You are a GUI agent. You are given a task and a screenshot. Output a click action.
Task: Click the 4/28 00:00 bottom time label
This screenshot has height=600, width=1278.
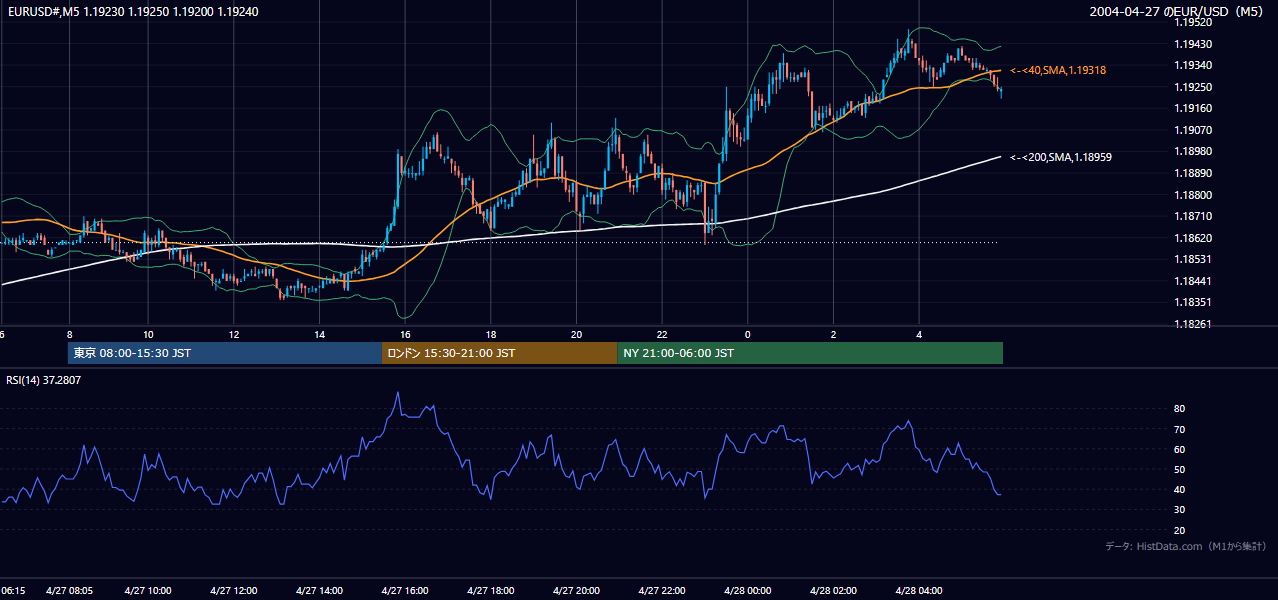pos(748,590)
